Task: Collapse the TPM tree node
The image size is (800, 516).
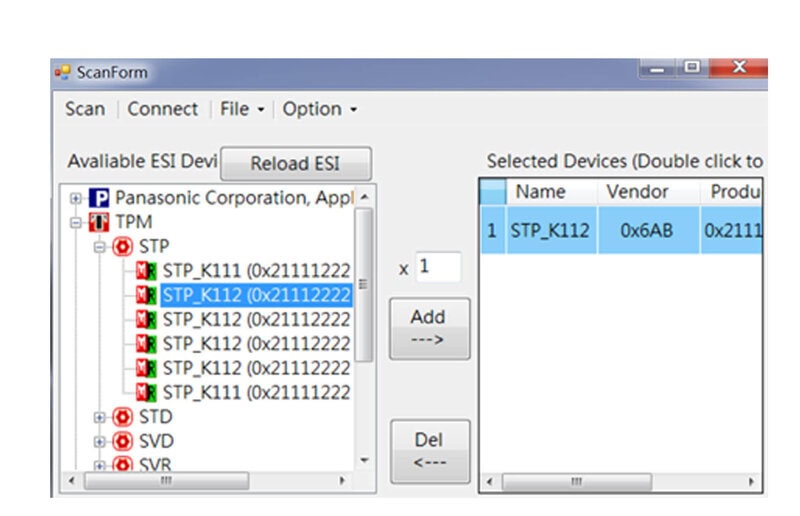Action: click(76, 223)
